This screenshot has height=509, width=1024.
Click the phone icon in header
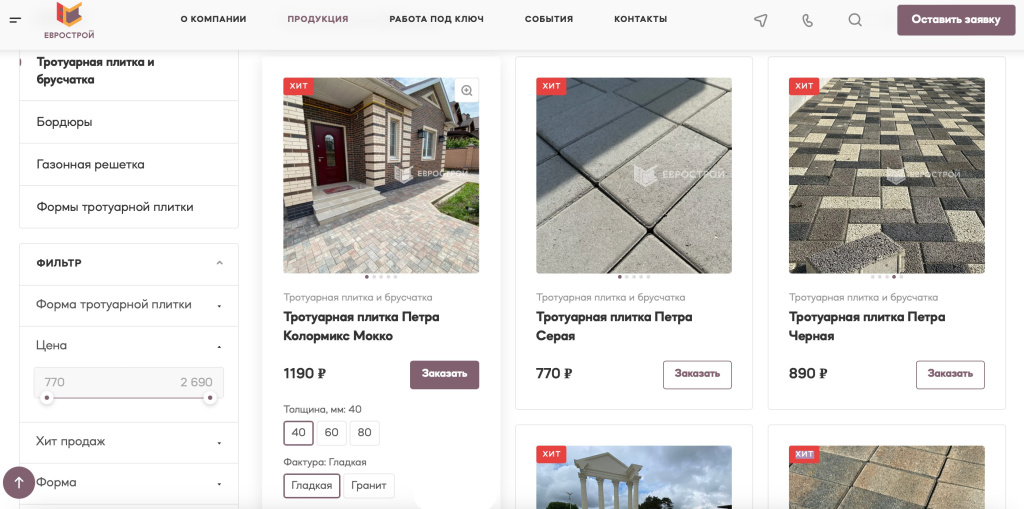click(x=808, y=20)
